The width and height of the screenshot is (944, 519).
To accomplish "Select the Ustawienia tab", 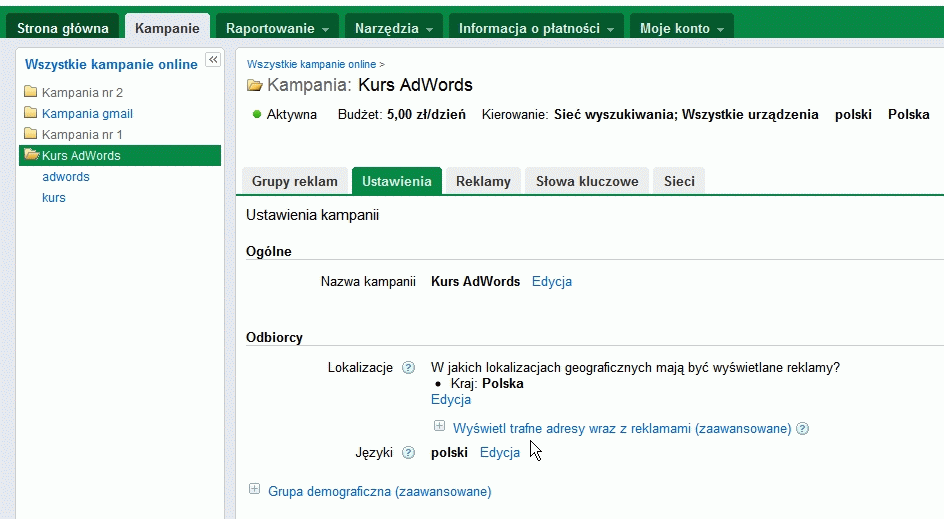I will [397, 181].
